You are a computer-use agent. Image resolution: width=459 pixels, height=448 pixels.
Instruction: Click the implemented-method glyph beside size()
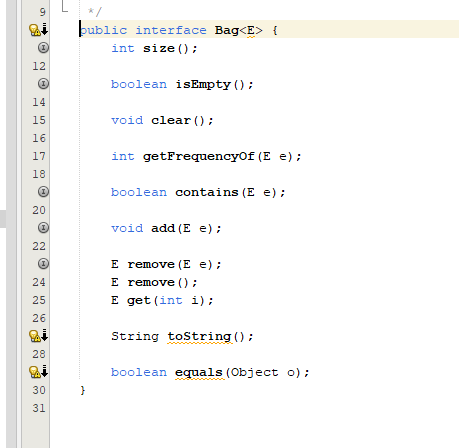coord(43,48)
